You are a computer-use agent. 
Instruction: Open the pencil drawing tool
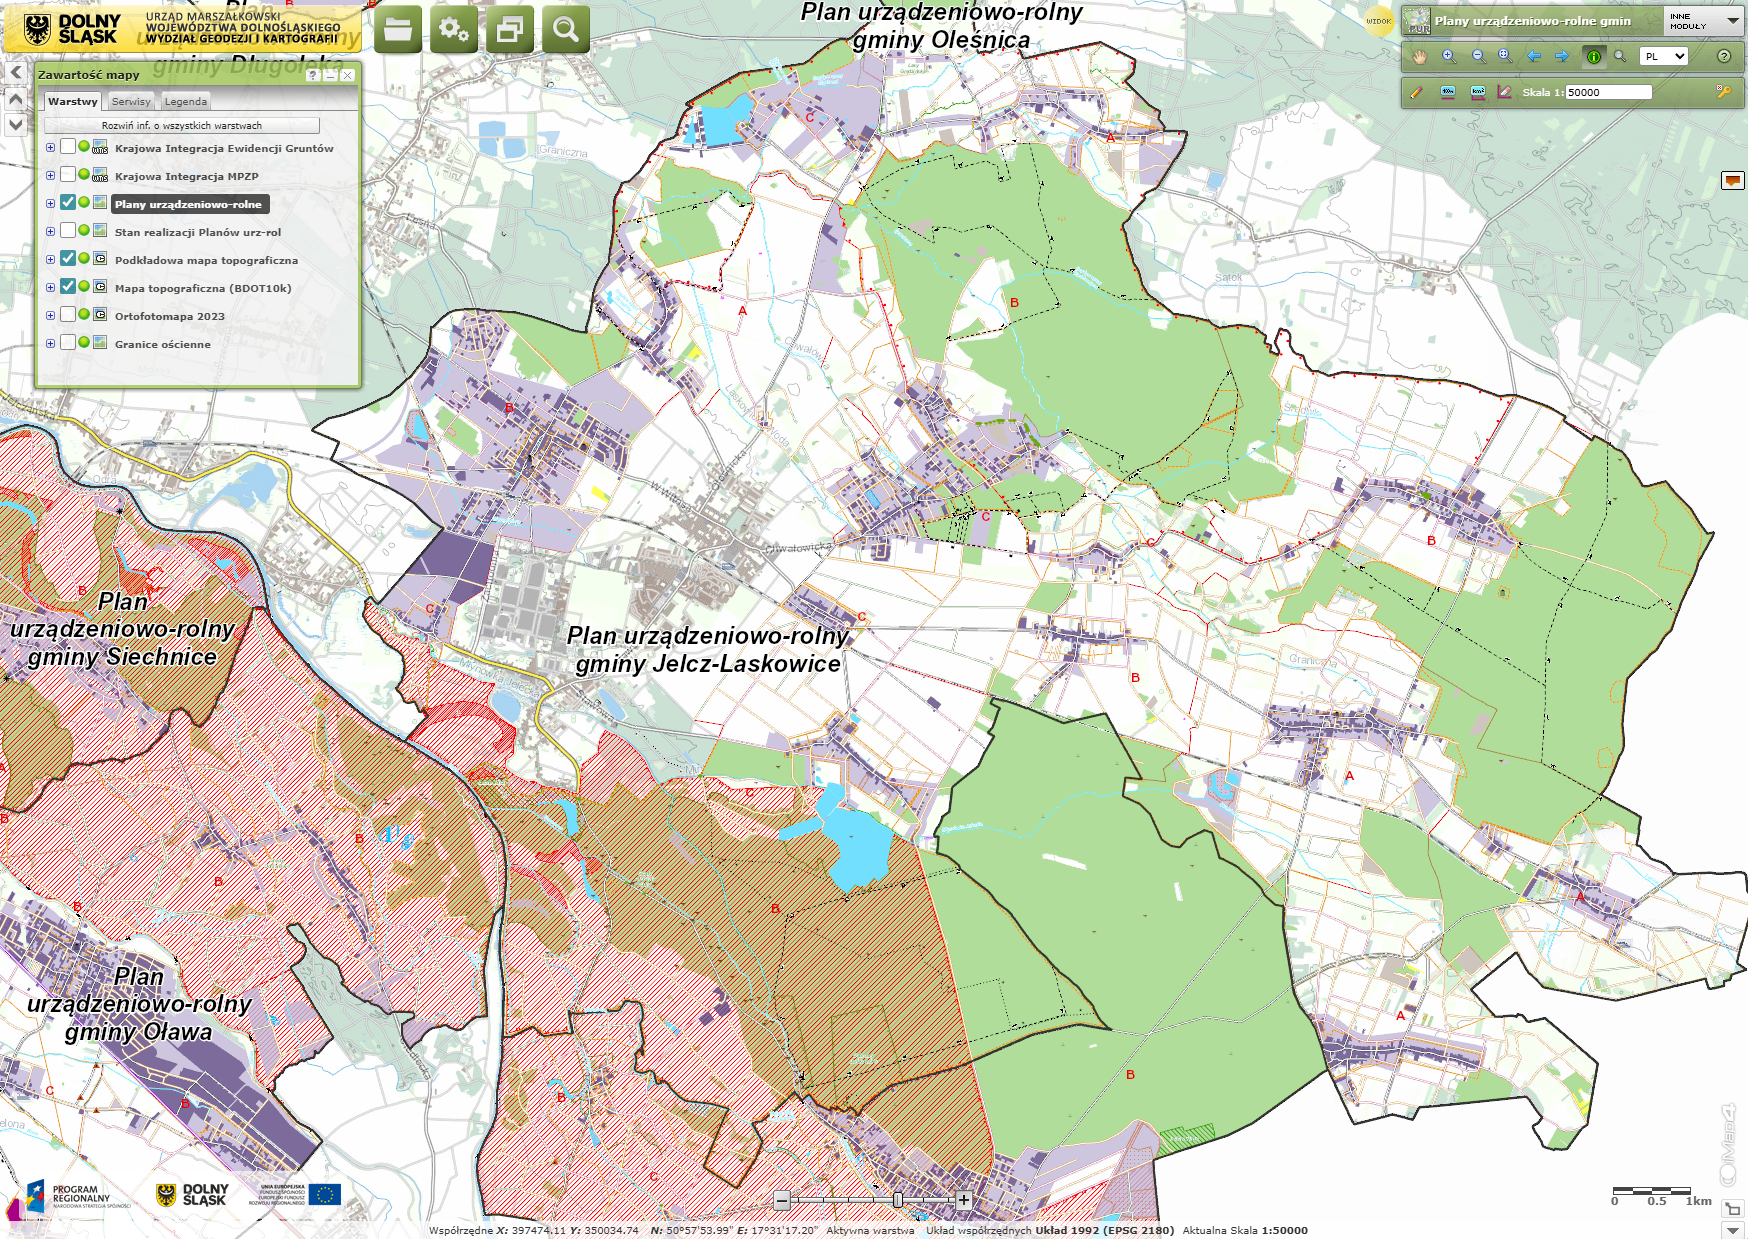coord(1416,92)
